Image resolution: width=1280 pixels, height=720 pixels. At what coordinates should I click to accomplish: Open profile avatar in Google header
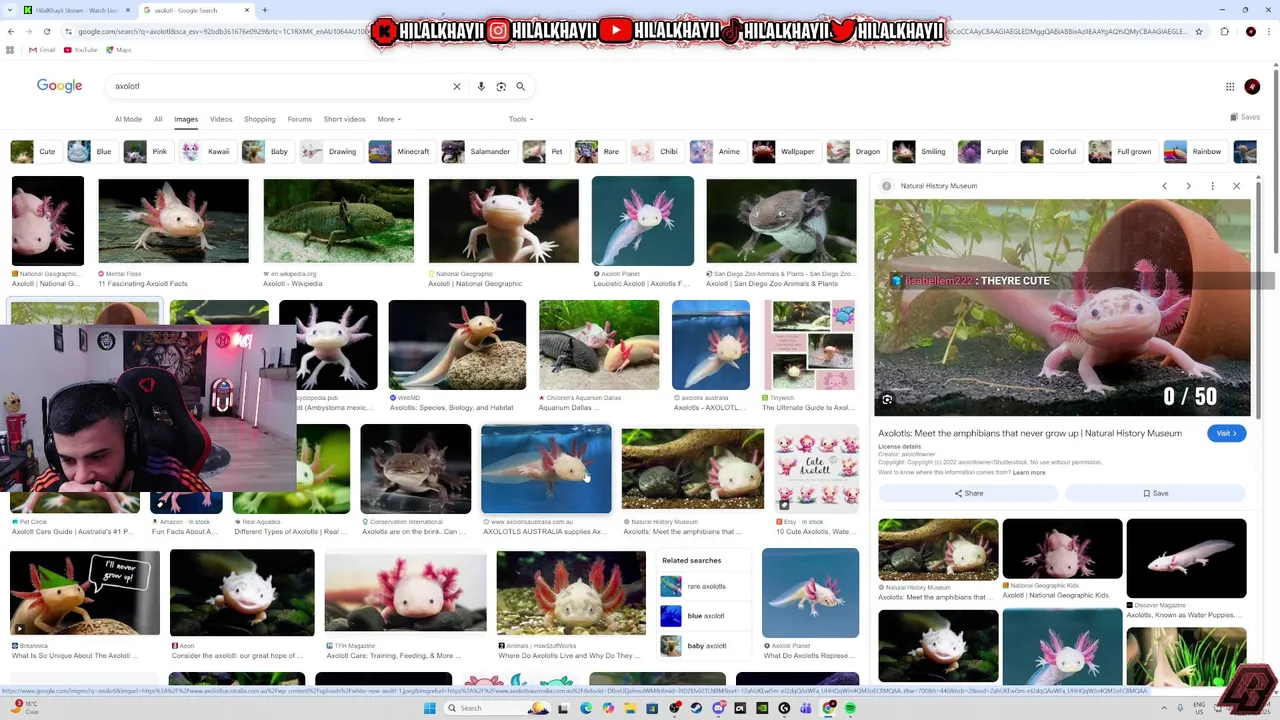[x=1252, y=87]
